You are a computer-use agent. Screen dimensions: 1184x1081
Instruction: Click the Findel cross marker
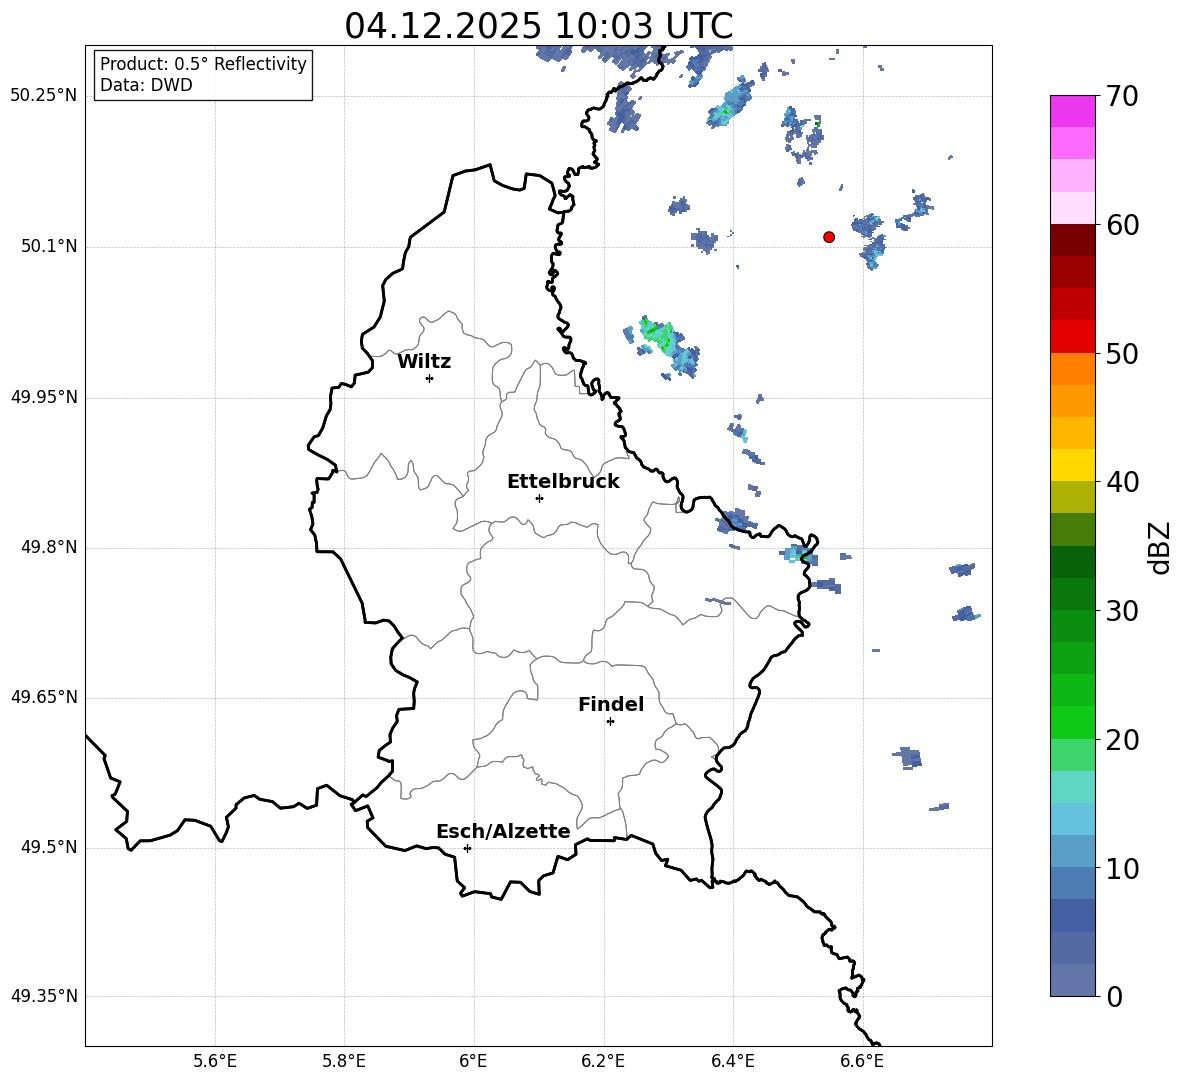click(x=610, y=722)
